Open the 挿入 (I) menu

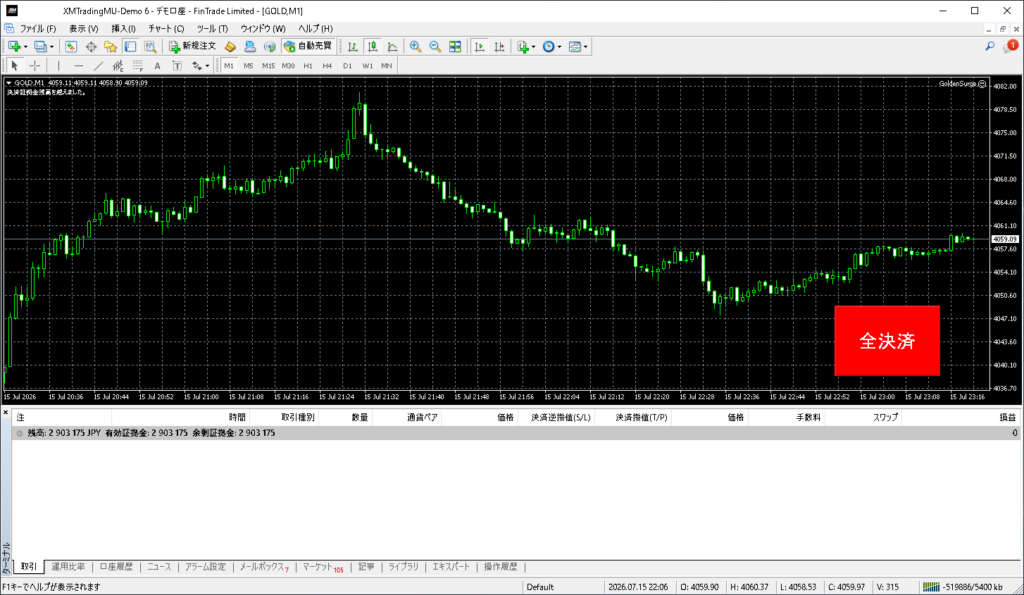(123, 29)
